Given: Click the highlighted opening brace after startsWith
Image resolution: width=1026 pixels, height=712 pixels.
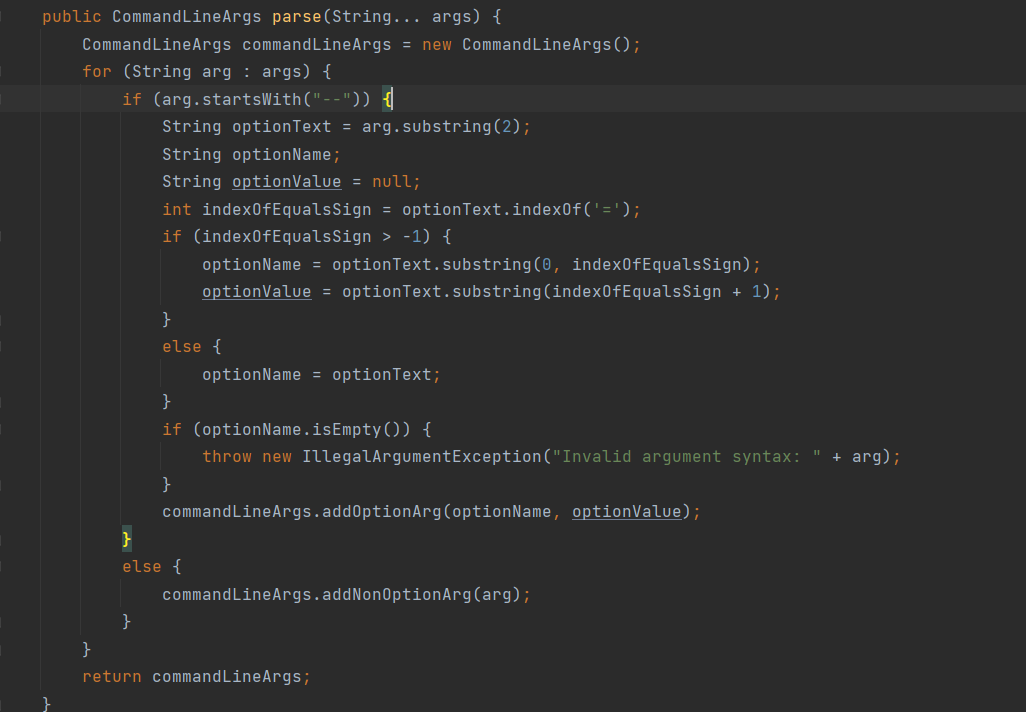Looking at the screenshot, I should pos(387,99).
